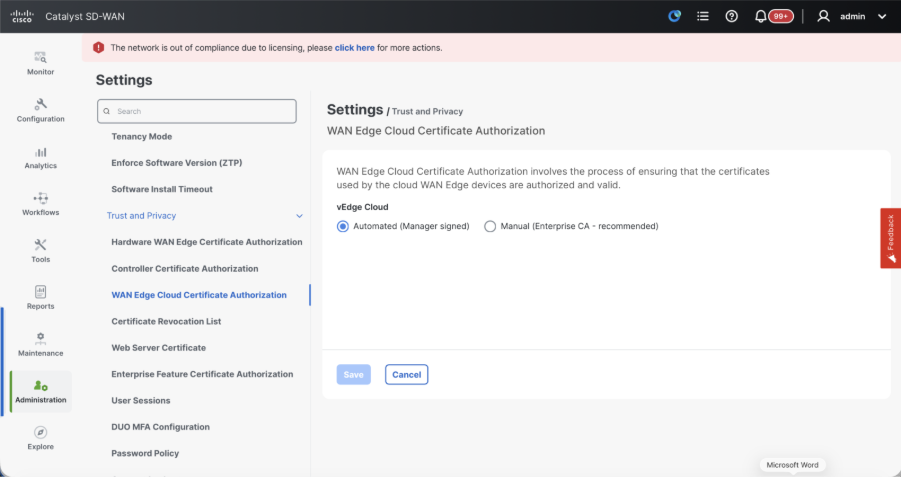Viewport: 901px width, 477px height.
Task: Open the Reports icon in sidebar
Action: tap(41, 292)
